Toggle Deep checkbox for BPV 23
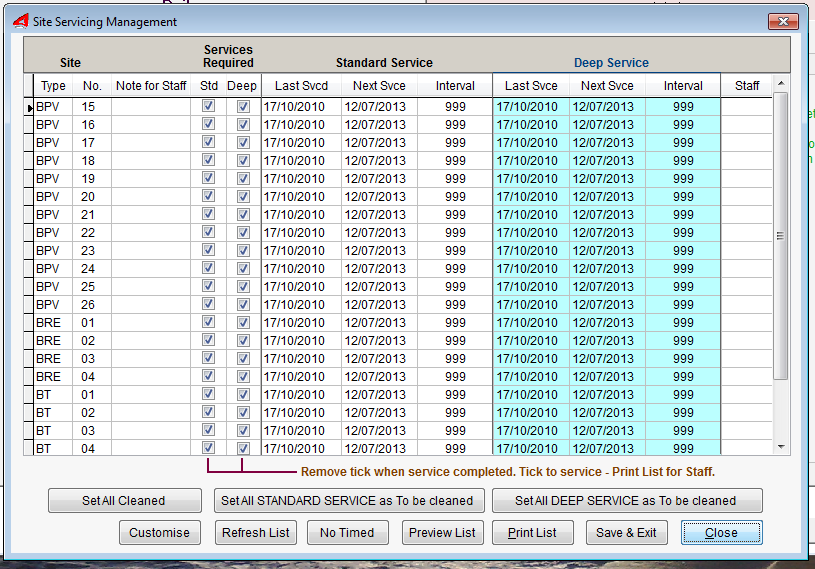The width and height of the screenshot is (815, 569). [243, 250]
